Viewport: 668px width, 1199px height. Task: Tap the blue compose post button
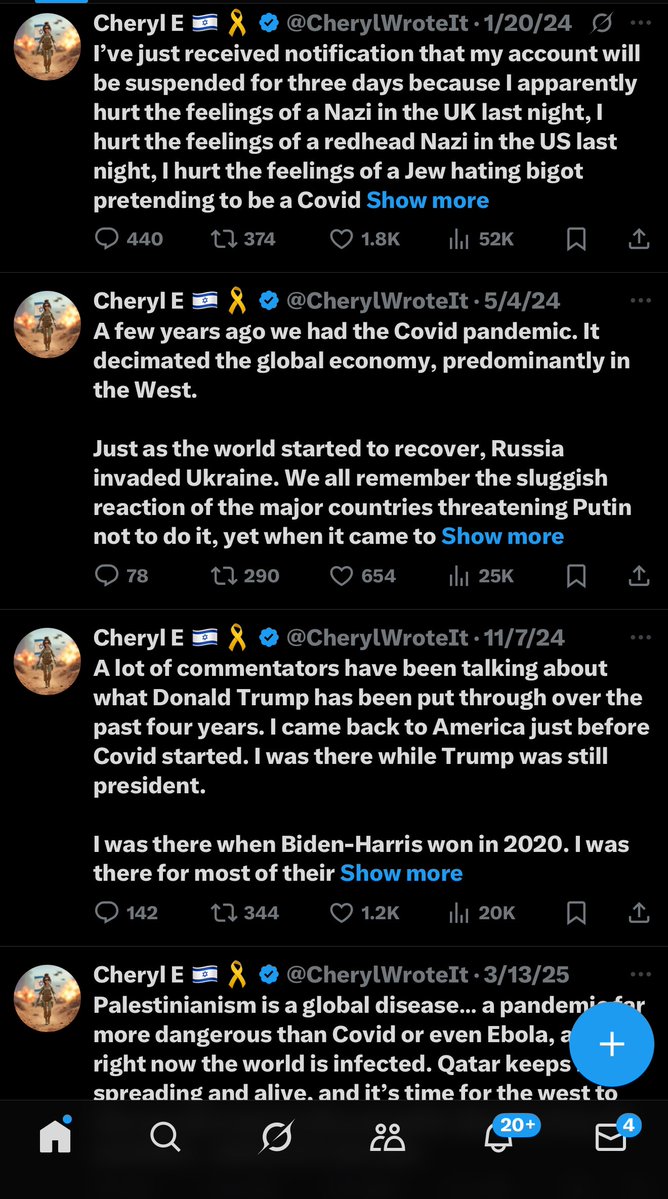(x=611, y=1044)
